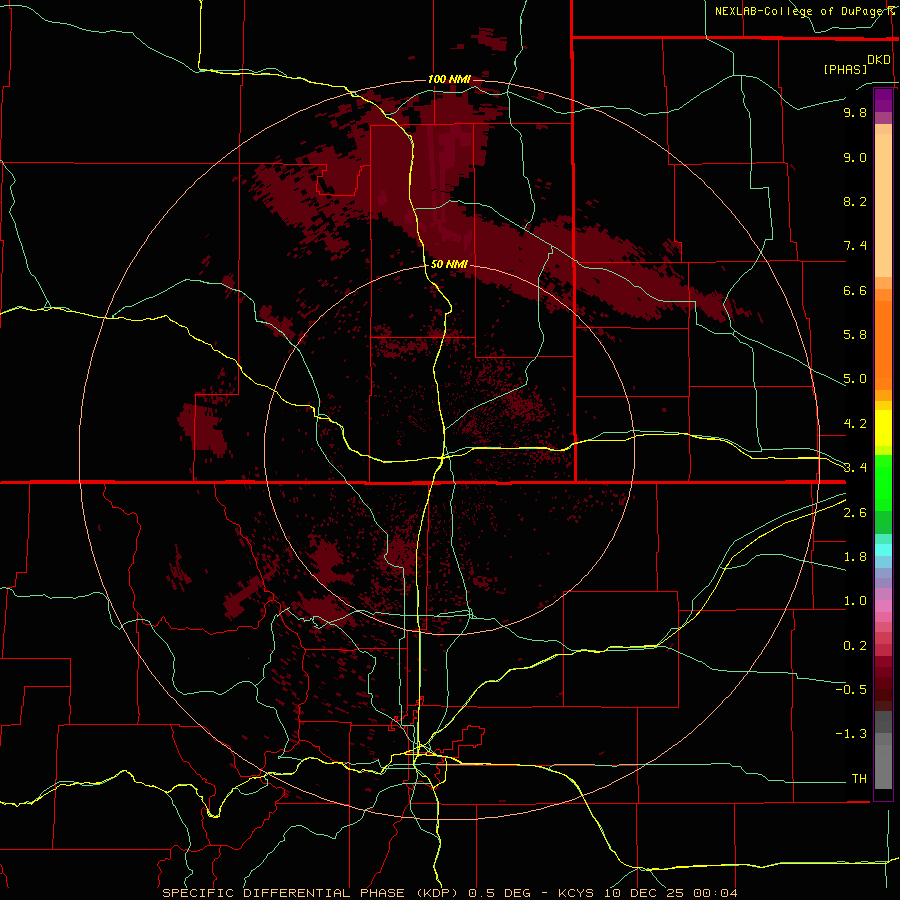Click the -0.5 color scale value

tap(851, 690)
